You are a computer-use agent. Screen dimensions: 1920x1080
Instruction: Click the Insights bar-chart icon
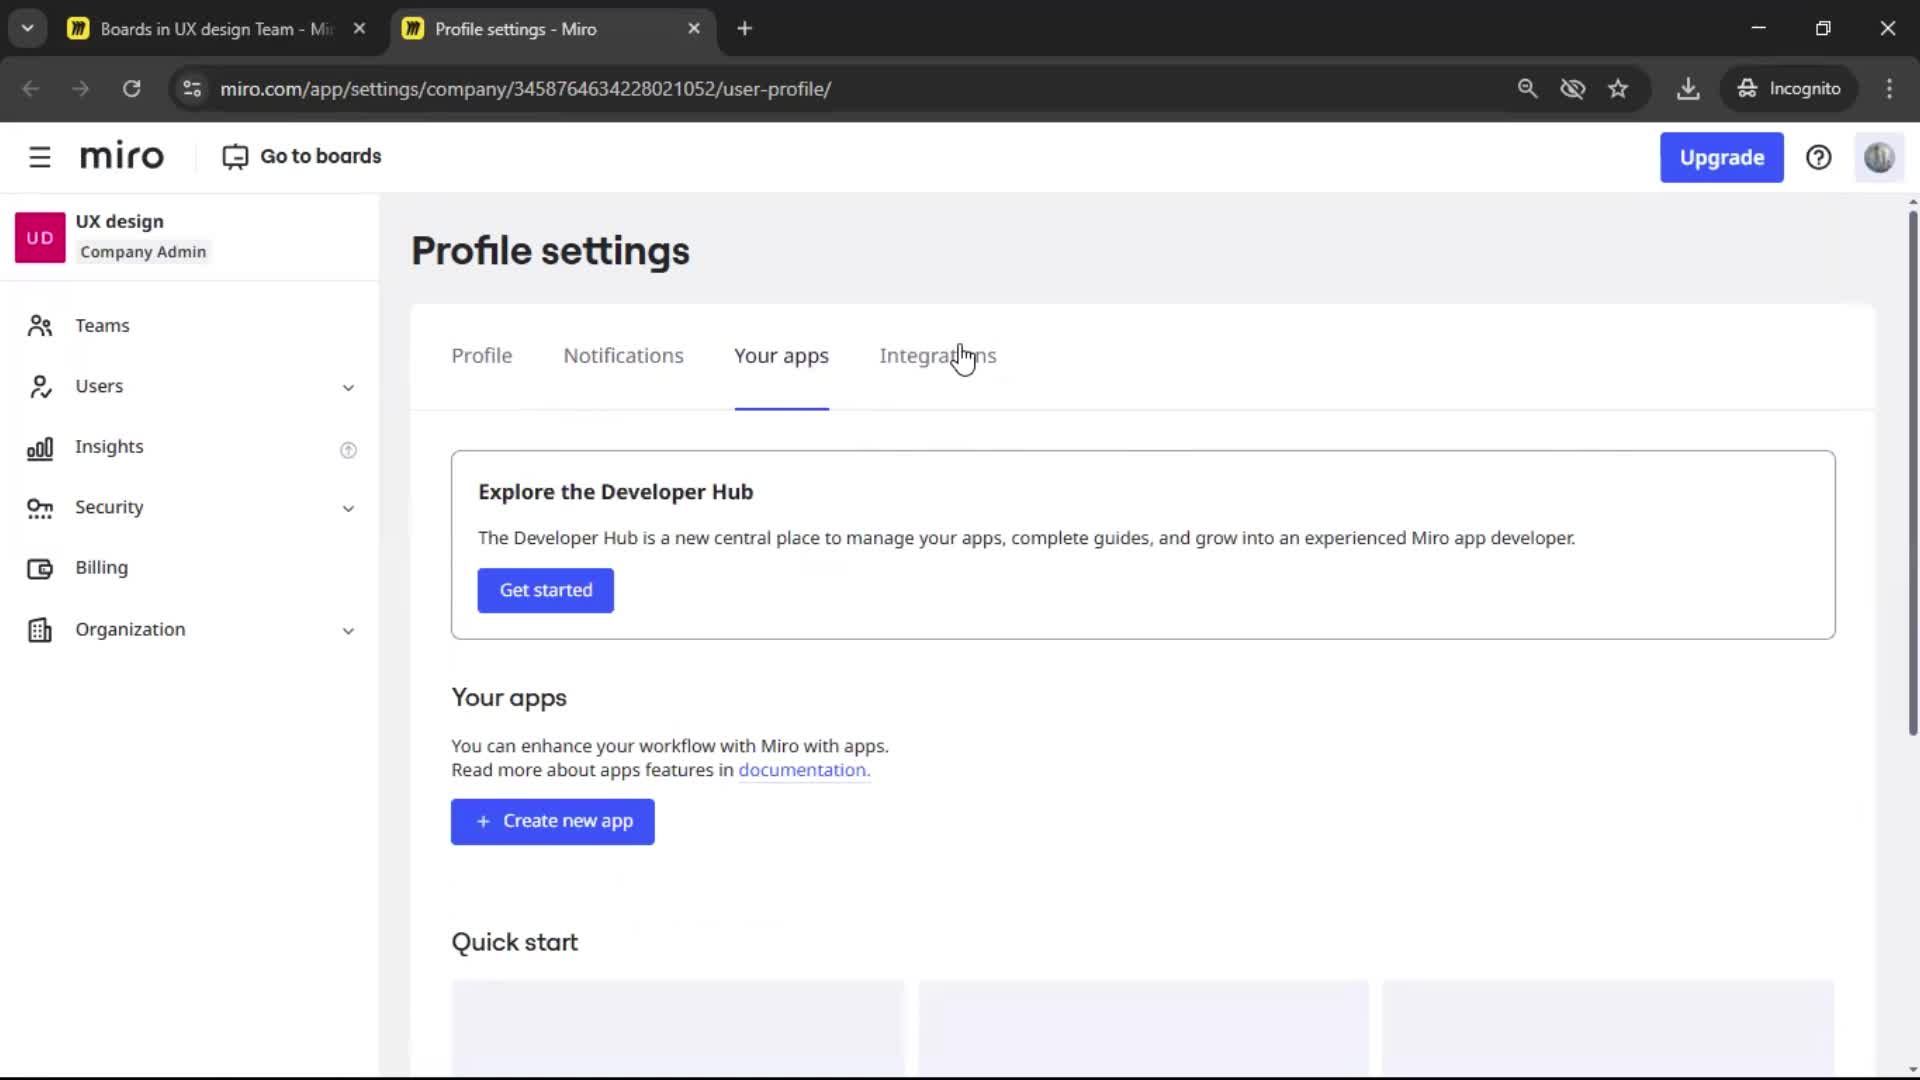pyautogui.click(x=40, y=448)
